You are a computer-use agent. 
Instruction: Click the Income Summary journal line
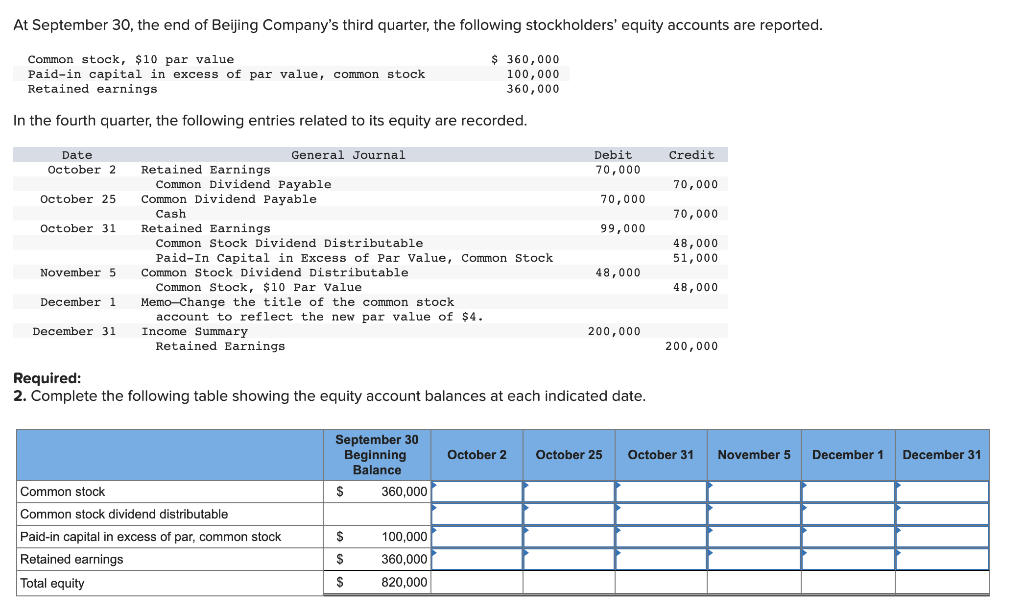[195, 331]
